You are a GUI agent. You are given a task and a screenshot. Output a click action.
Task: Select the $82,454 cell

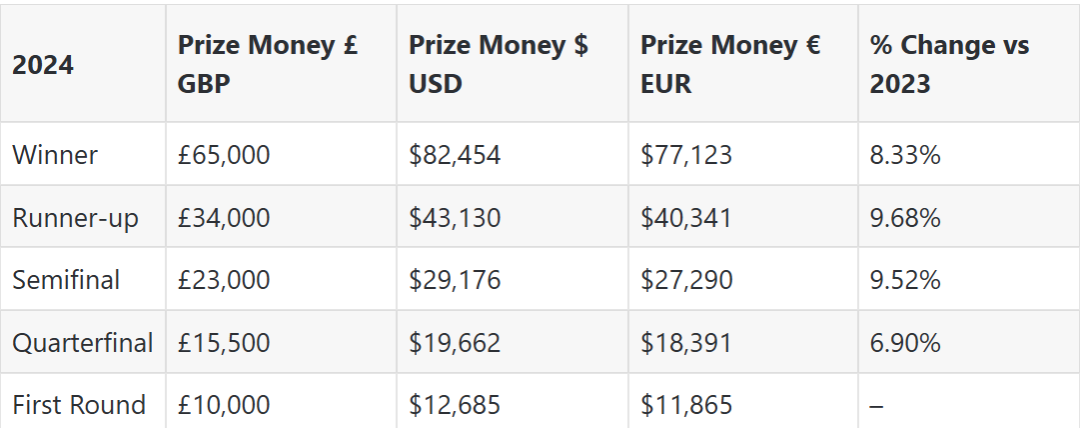pyautogui.click(x=454, y=155)
